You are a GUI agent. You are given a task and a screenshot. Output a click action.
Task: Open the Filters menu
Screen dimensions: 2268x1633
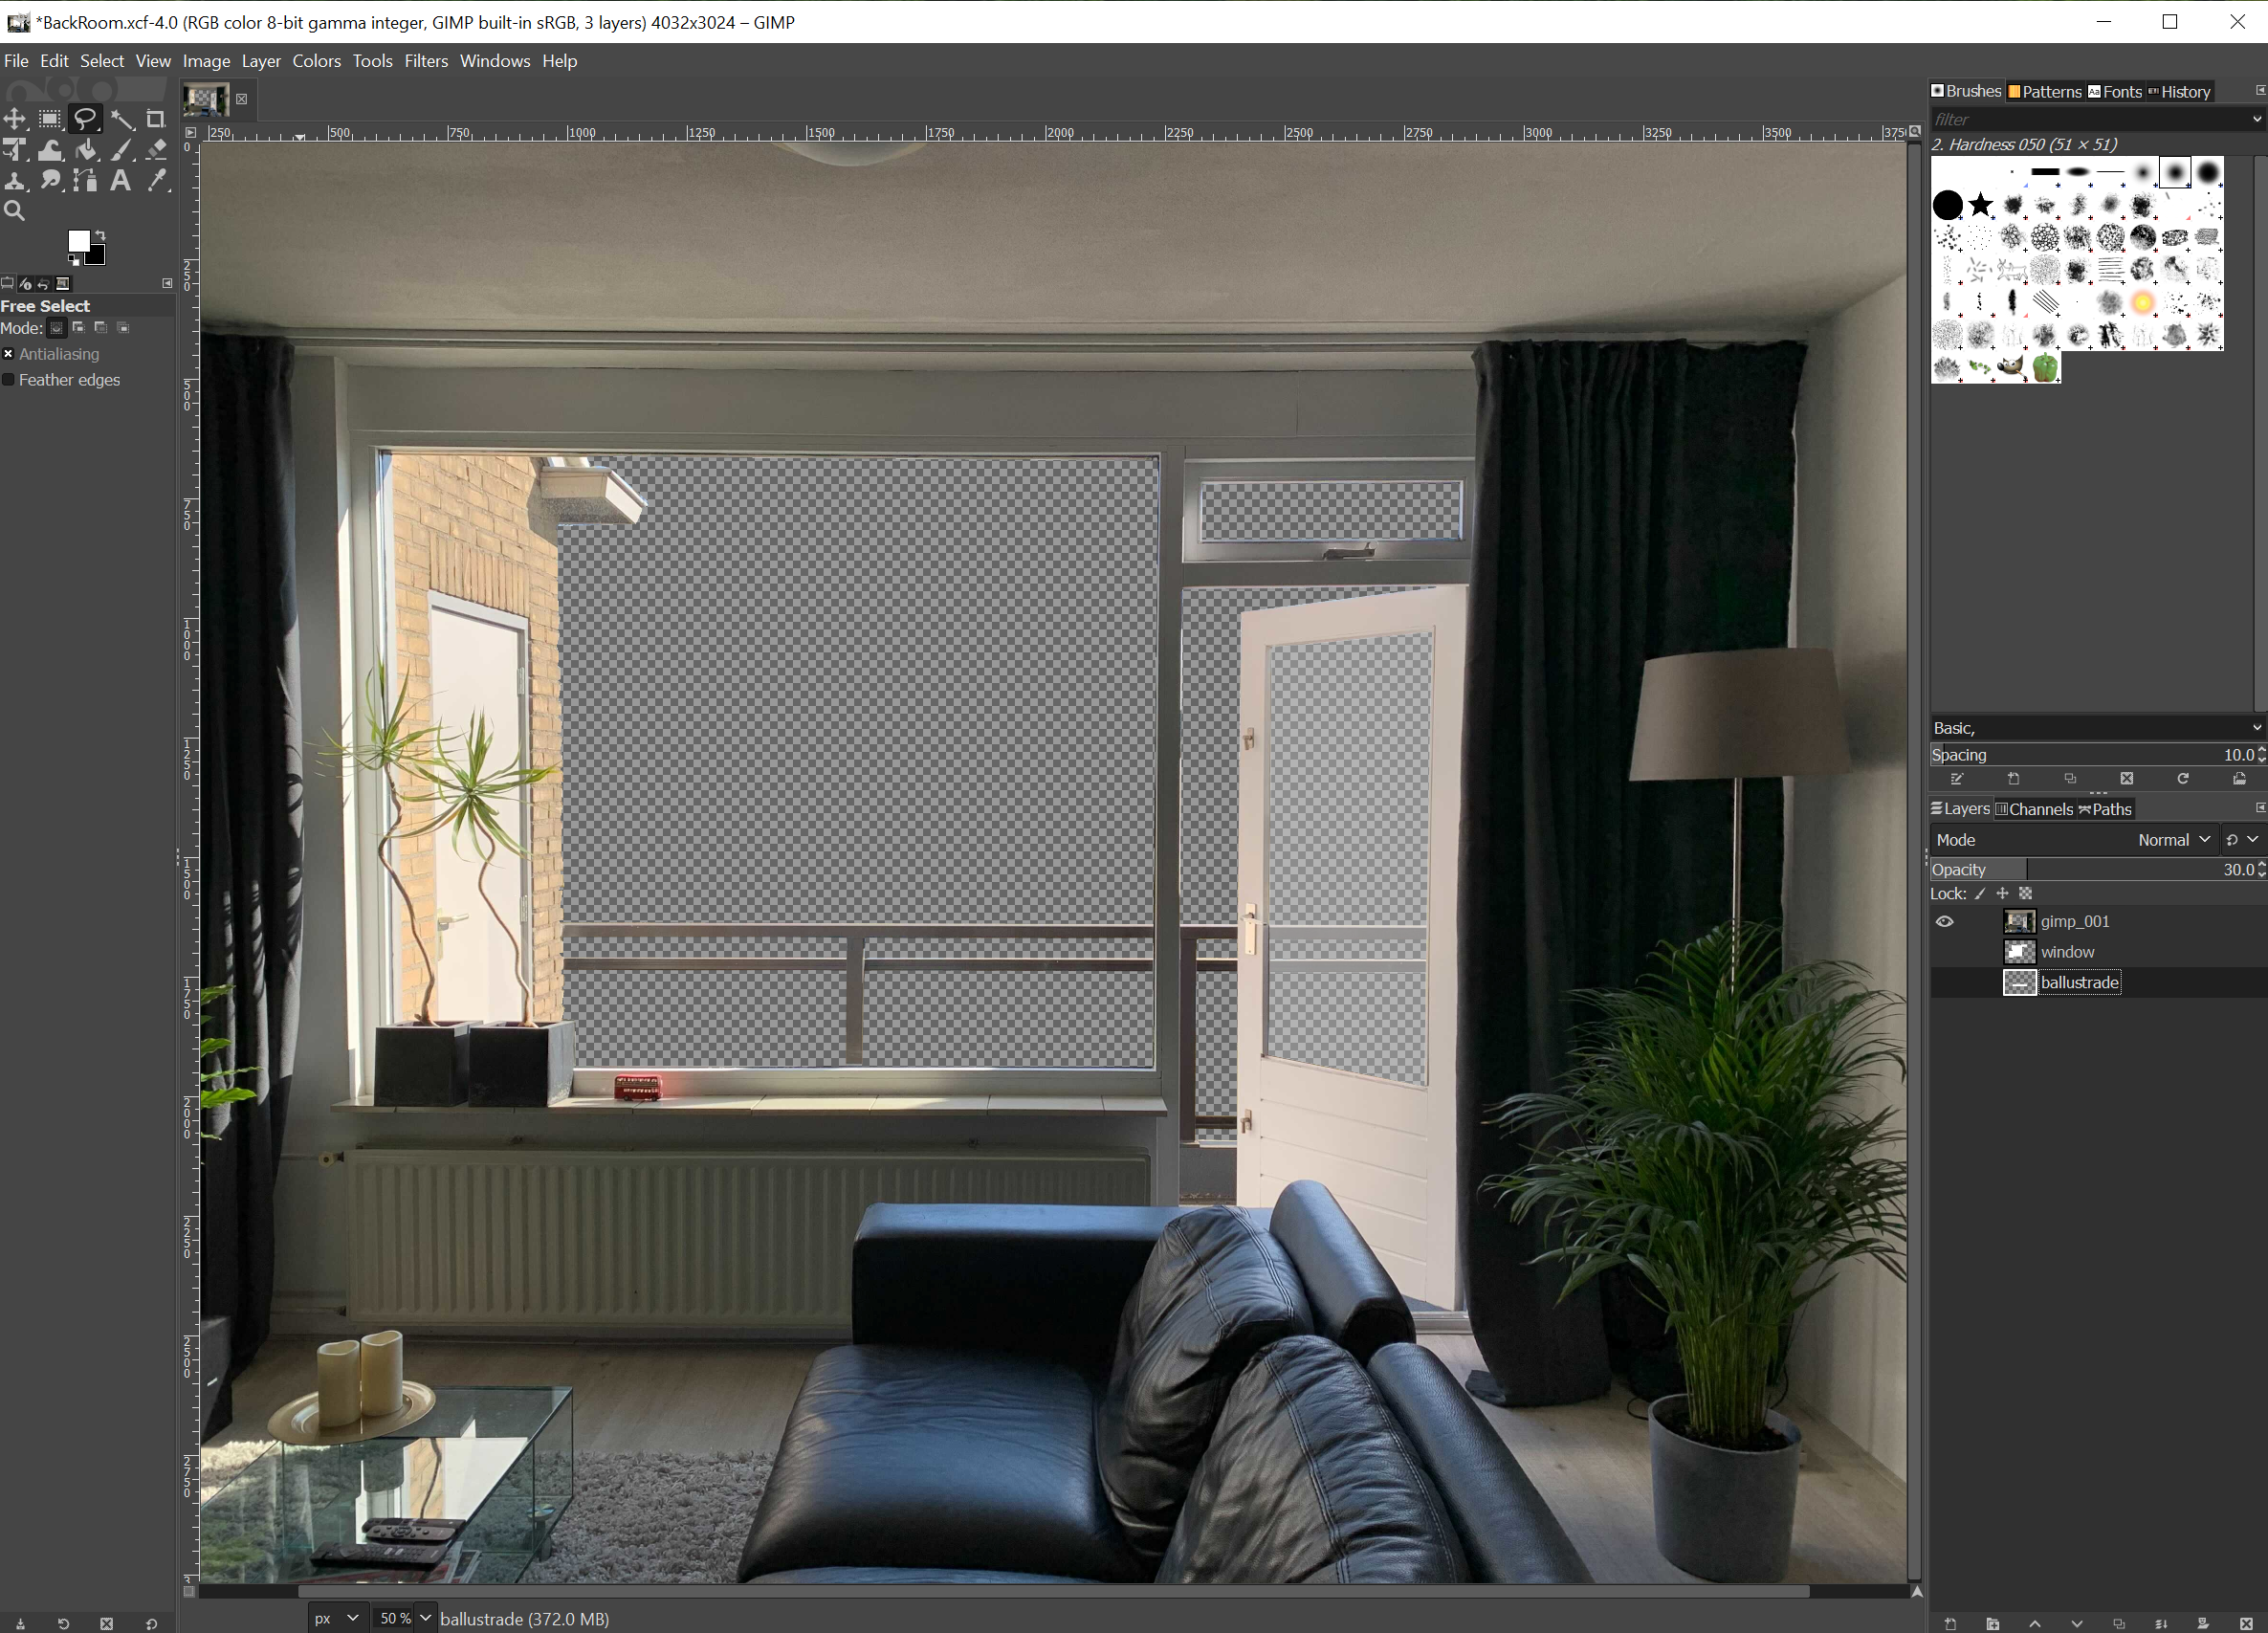(425, 61)
